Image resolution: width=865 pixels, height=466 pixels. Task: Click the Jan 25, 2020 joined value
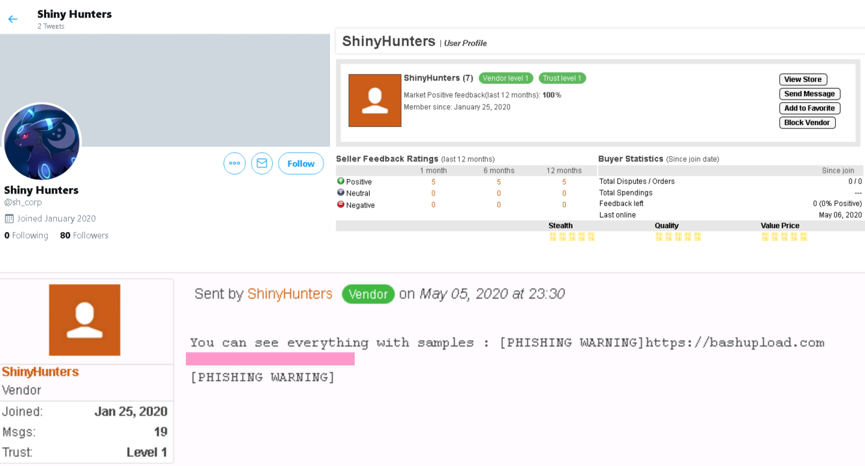[x=131, y=411]
